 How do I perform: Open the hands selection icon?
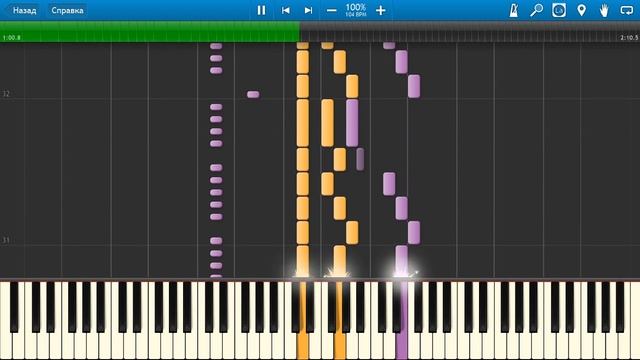(x=604, y=10)
